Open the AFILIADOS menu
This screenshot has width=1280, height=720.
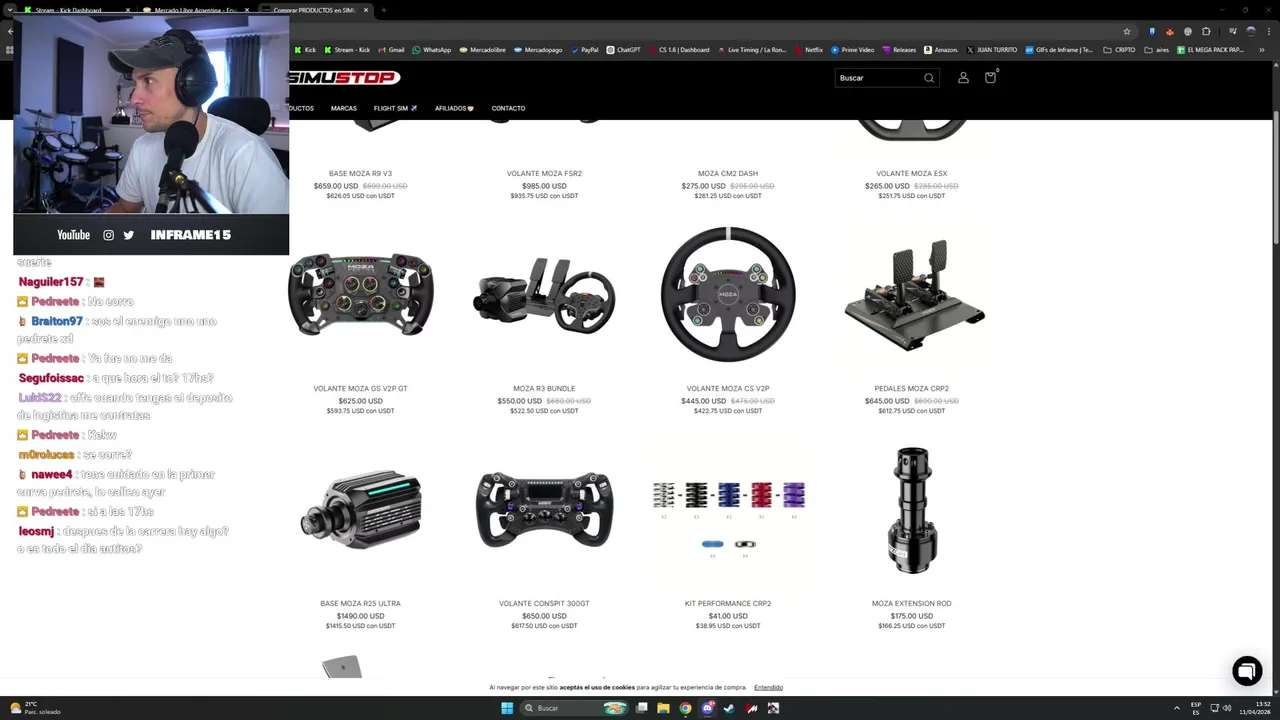click(x=454, y=108)
